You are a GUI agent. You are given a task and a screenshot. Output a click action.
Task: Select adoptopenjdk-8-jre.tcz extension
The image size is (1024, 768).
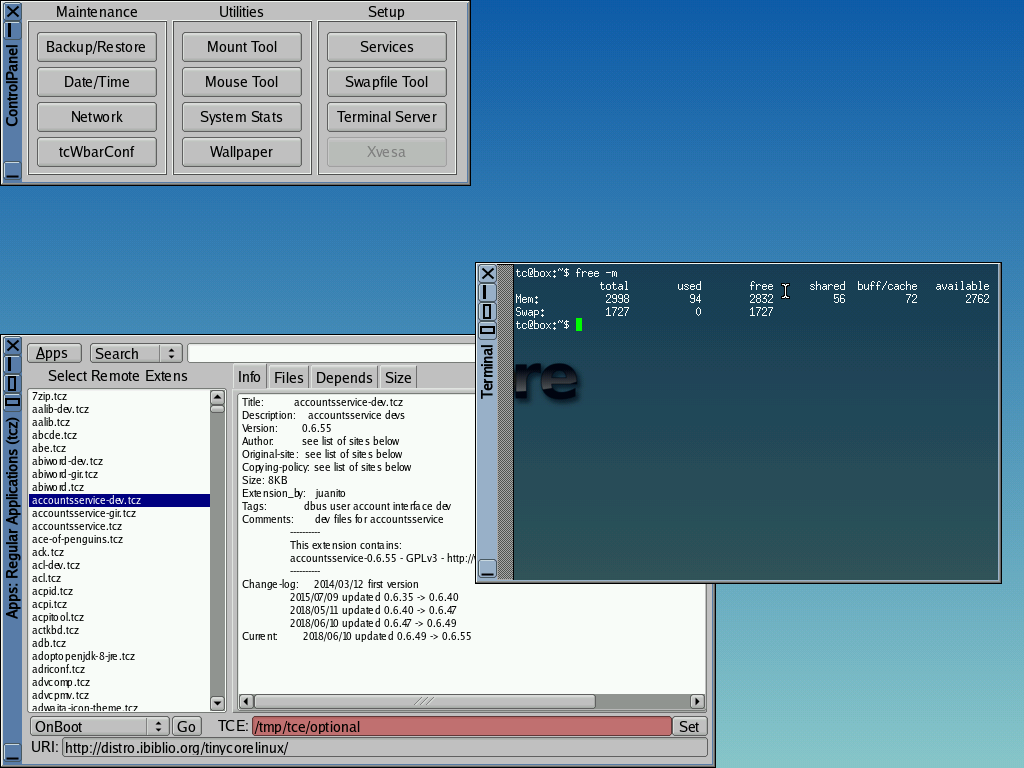[x=119, y=656]
